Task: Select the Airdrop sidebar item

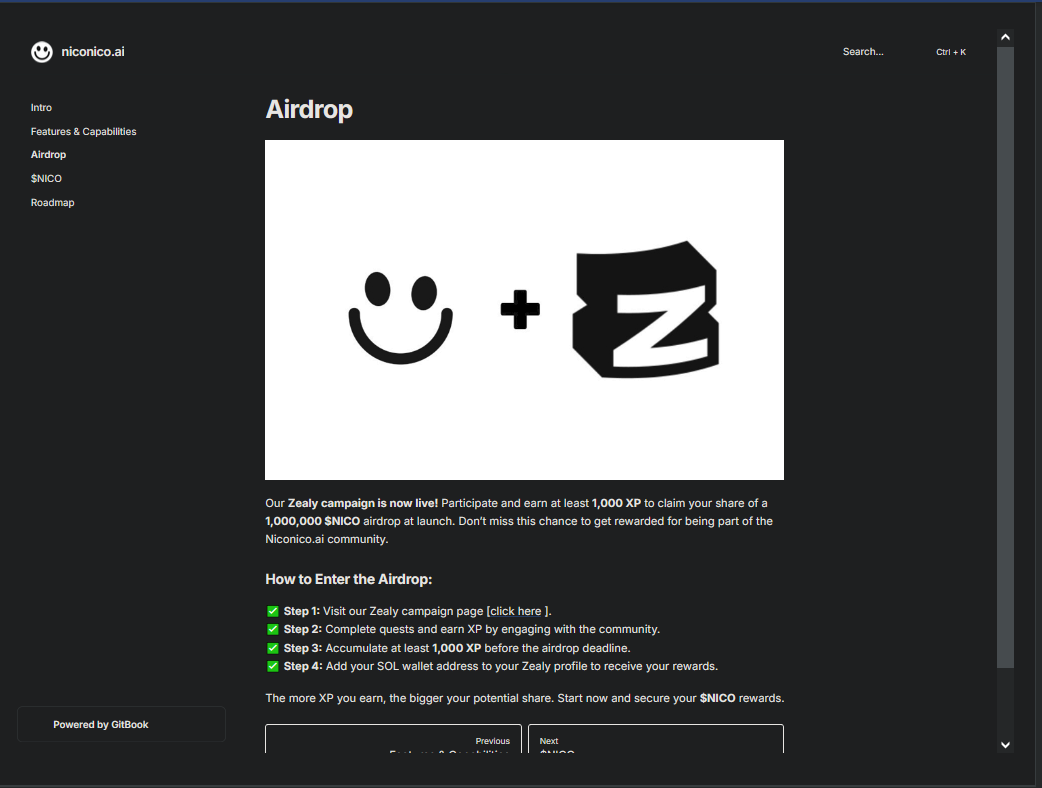Action: tap(49, 155)
